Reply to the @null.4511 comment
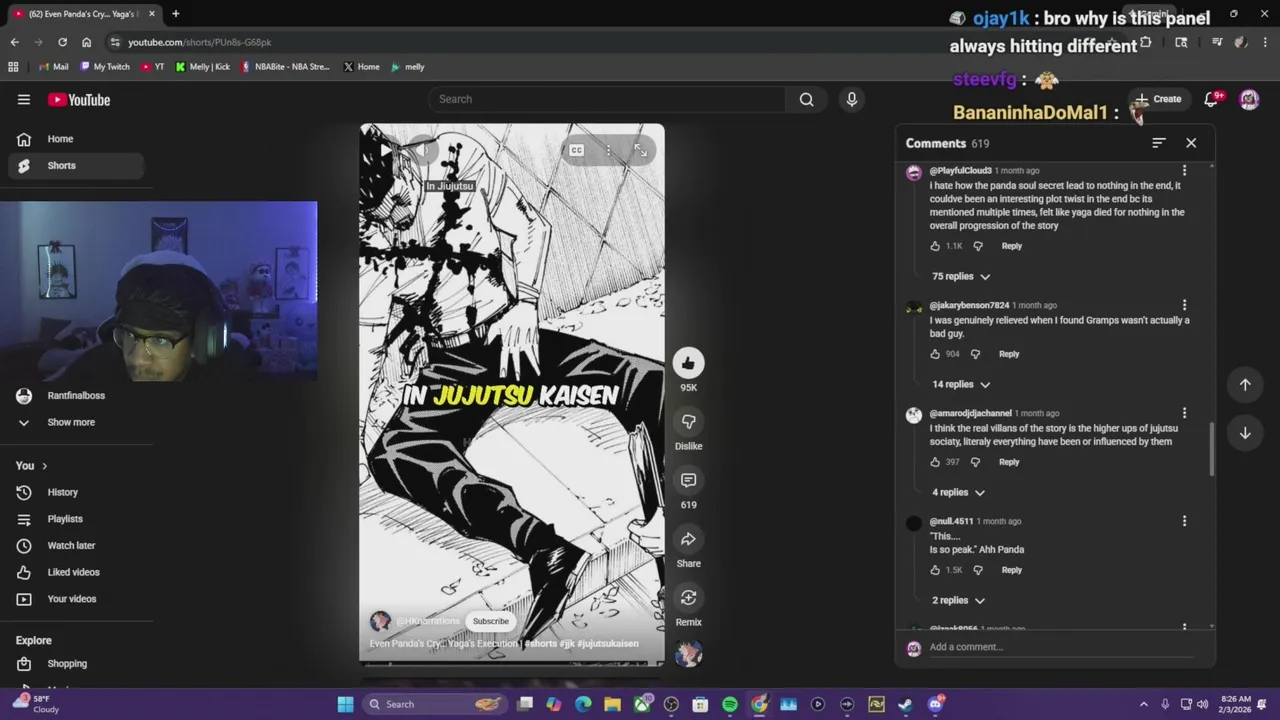The image size is (1280, 720). tap(1012, 570)
